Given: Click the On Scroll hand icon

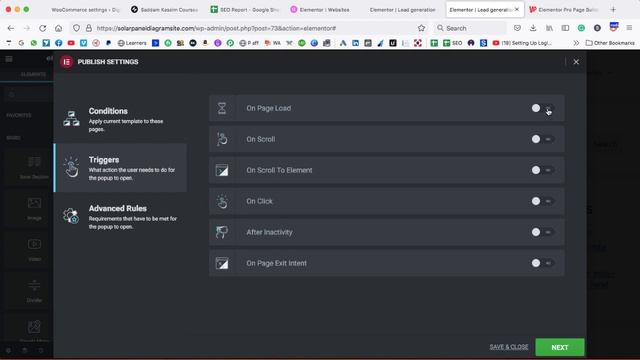Looking at the screenshot, I should click(x=222, y=139).
